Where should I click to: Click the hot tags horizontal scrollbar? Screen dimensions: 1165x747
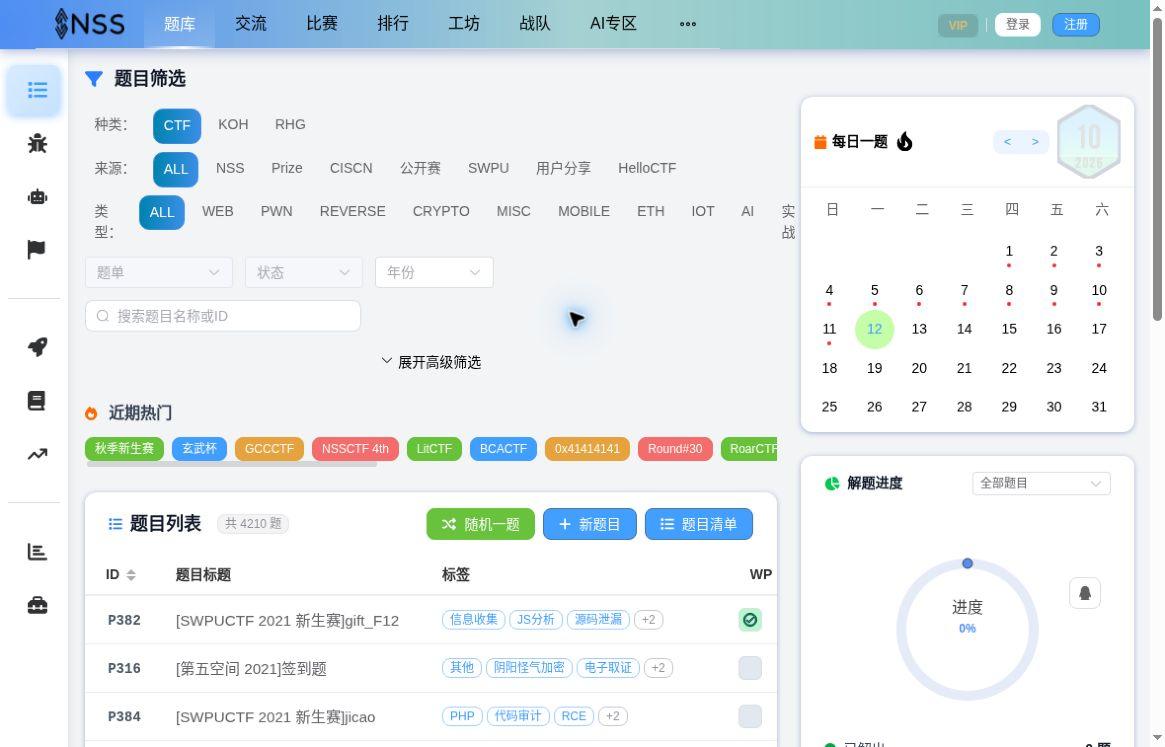pyautogui.click(x=232, y=465)
